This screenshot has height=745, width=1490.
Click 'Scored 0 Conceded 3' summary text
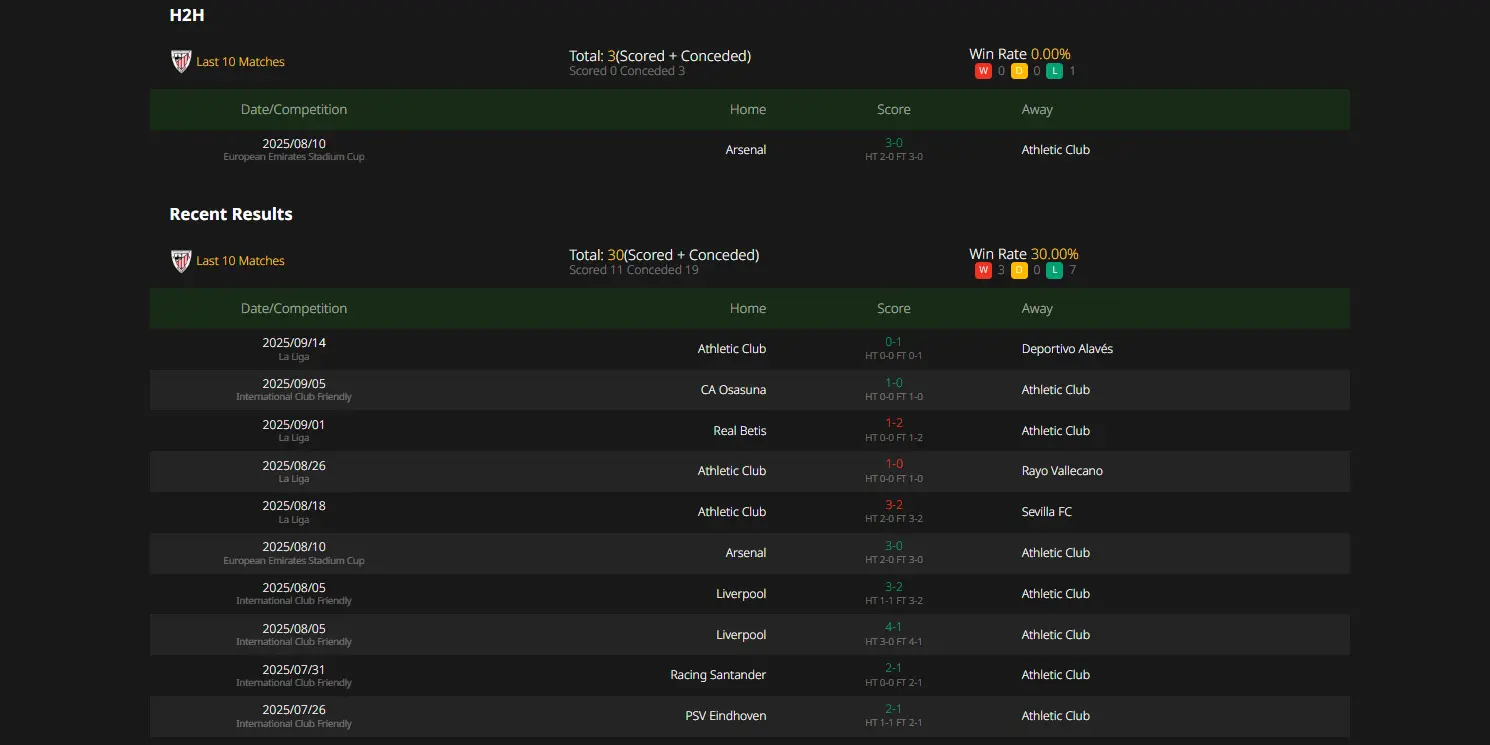627,71
